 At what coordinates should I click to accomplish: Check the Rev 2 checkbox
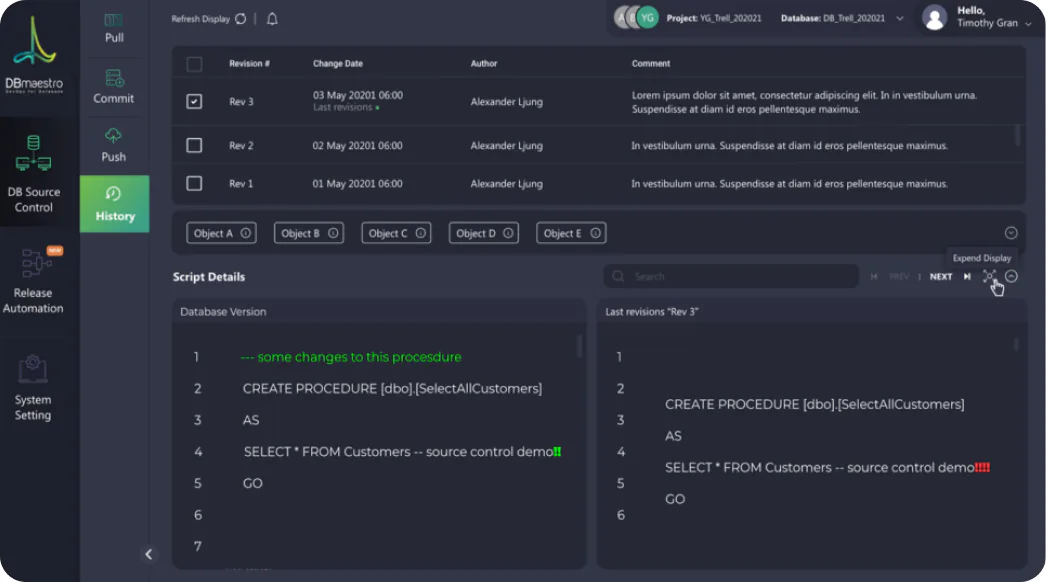(194, 146)
